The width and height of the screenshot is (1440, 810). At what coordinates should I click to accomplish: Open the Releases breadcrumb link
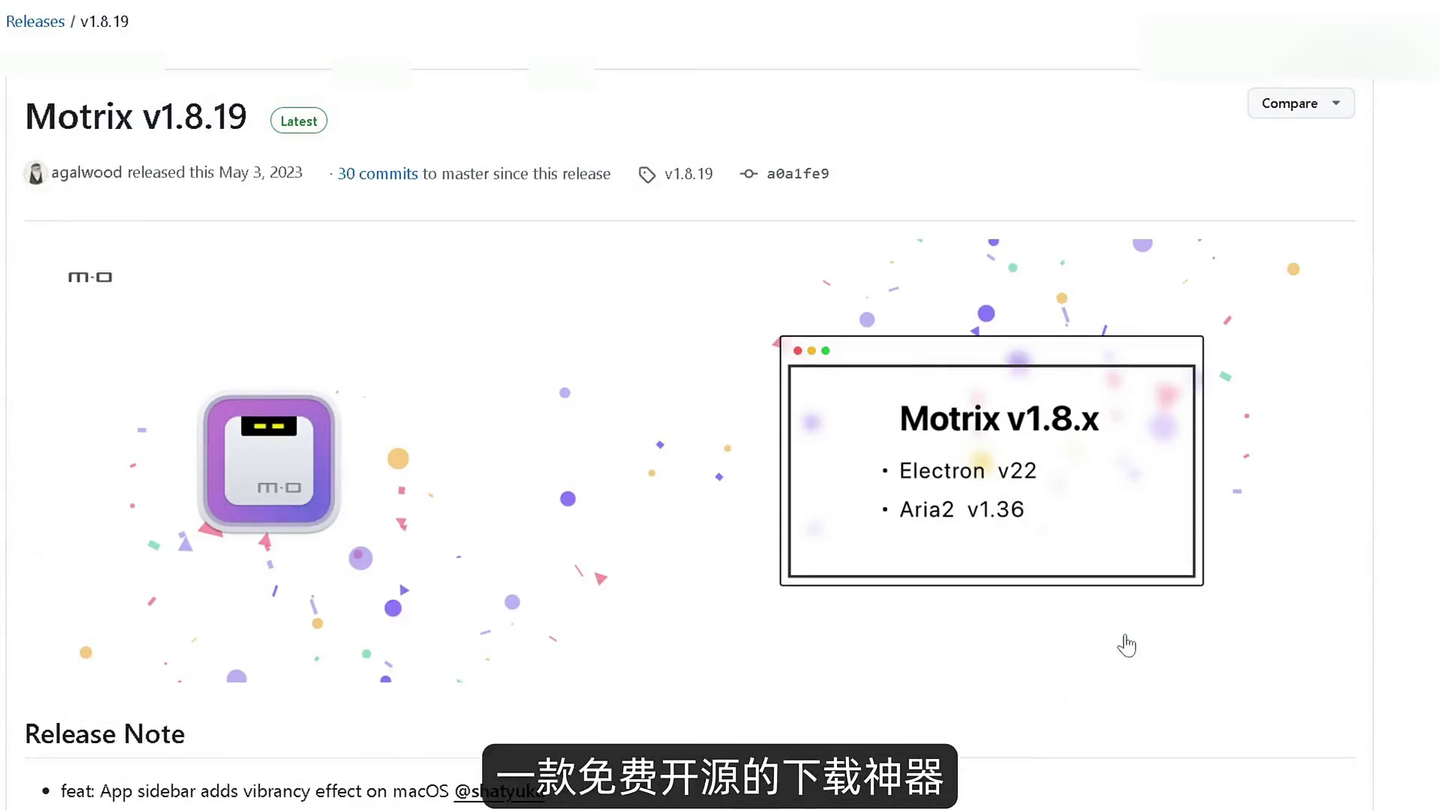coord(35,21)
